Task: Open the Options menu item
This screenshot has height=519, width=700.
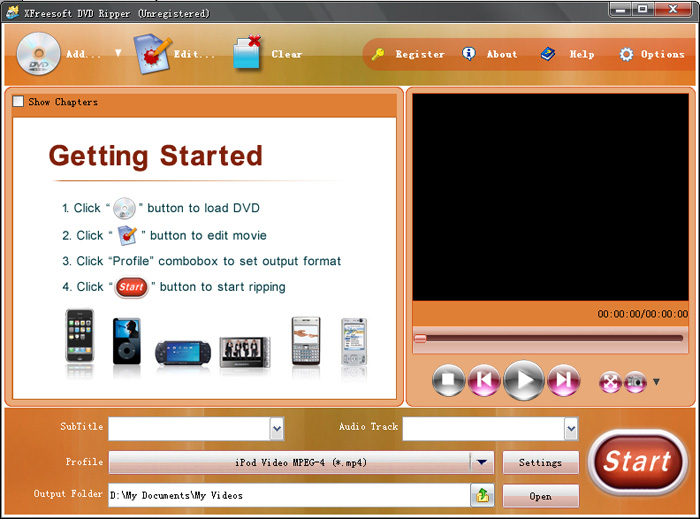Action: (x=662, y=54)
